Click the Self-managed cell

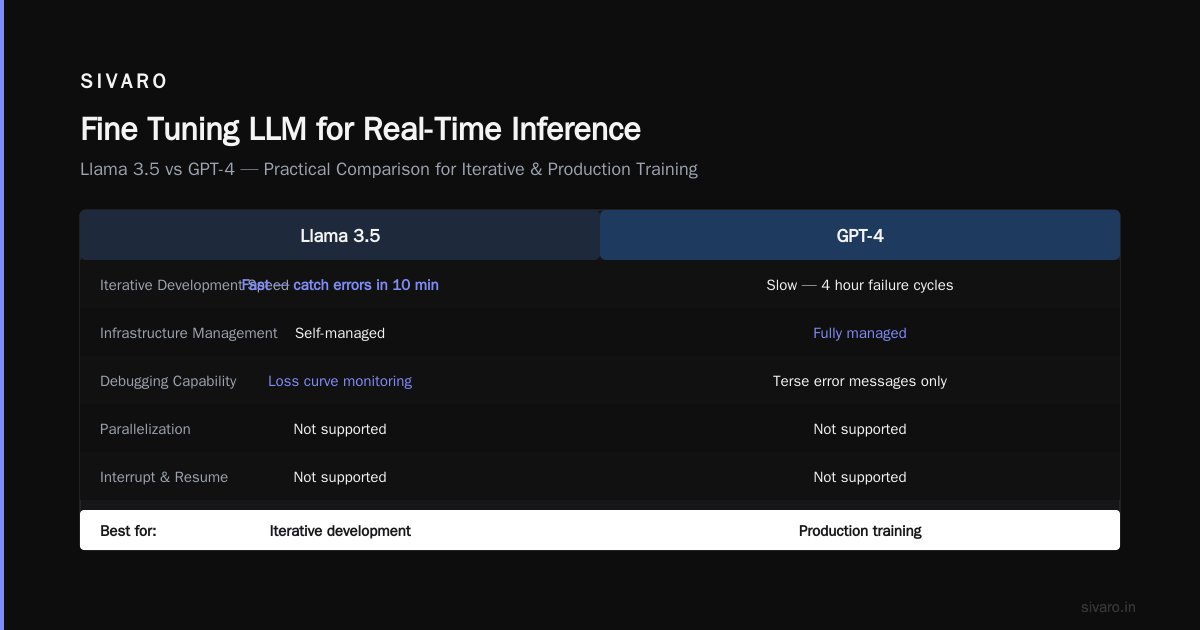[340, 333]
